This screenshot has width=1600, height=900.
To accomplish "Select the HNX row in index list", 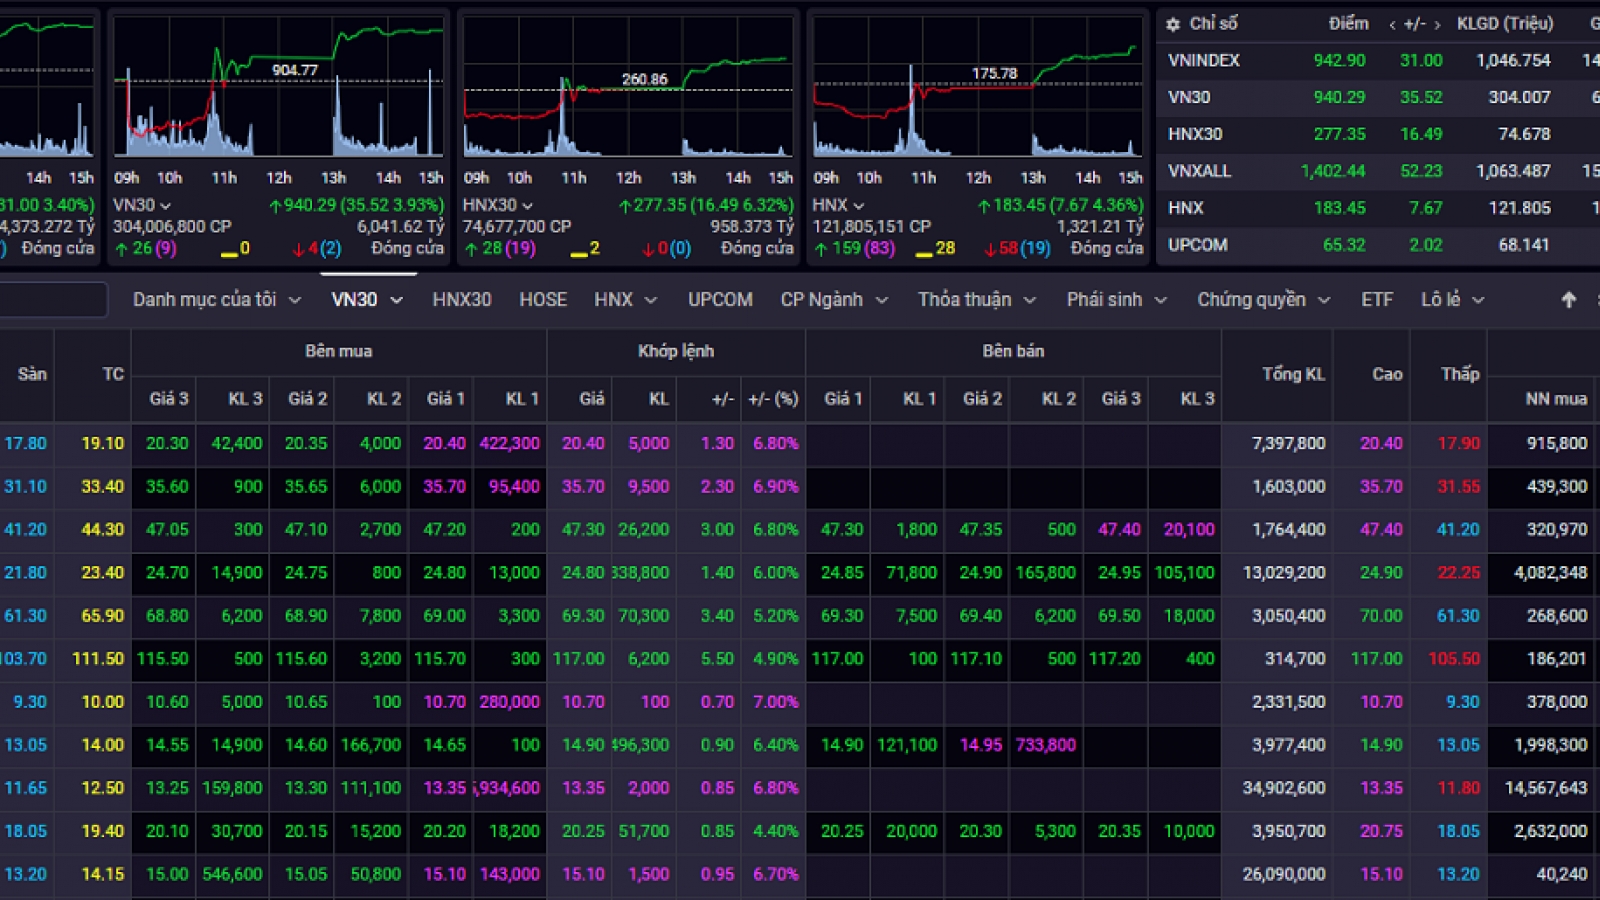I will 1379,209.
